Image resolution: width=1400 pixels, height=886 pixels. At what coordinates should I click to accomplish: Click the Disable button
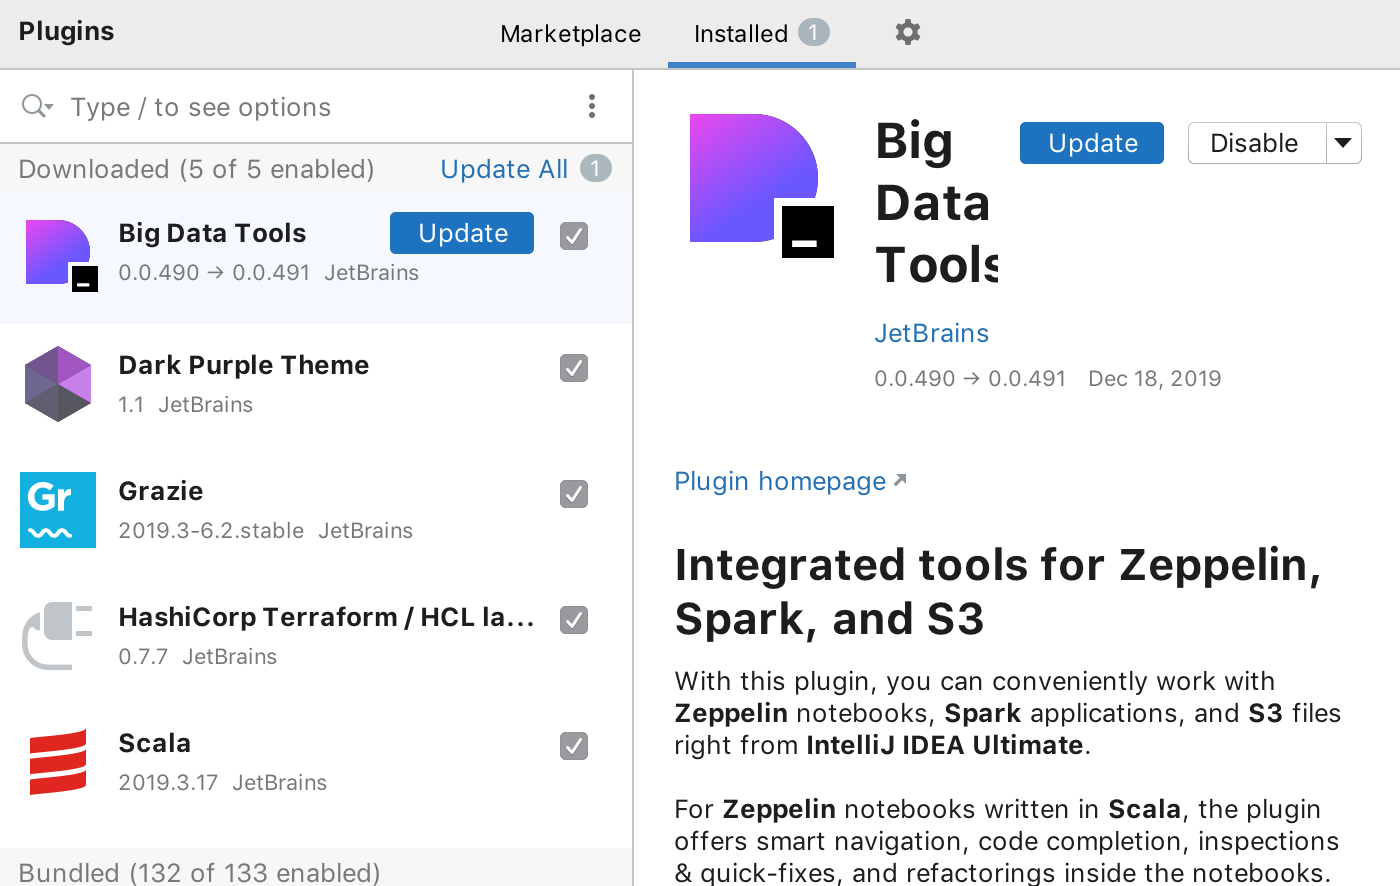pyautogui.click(x=1257, y=143)
